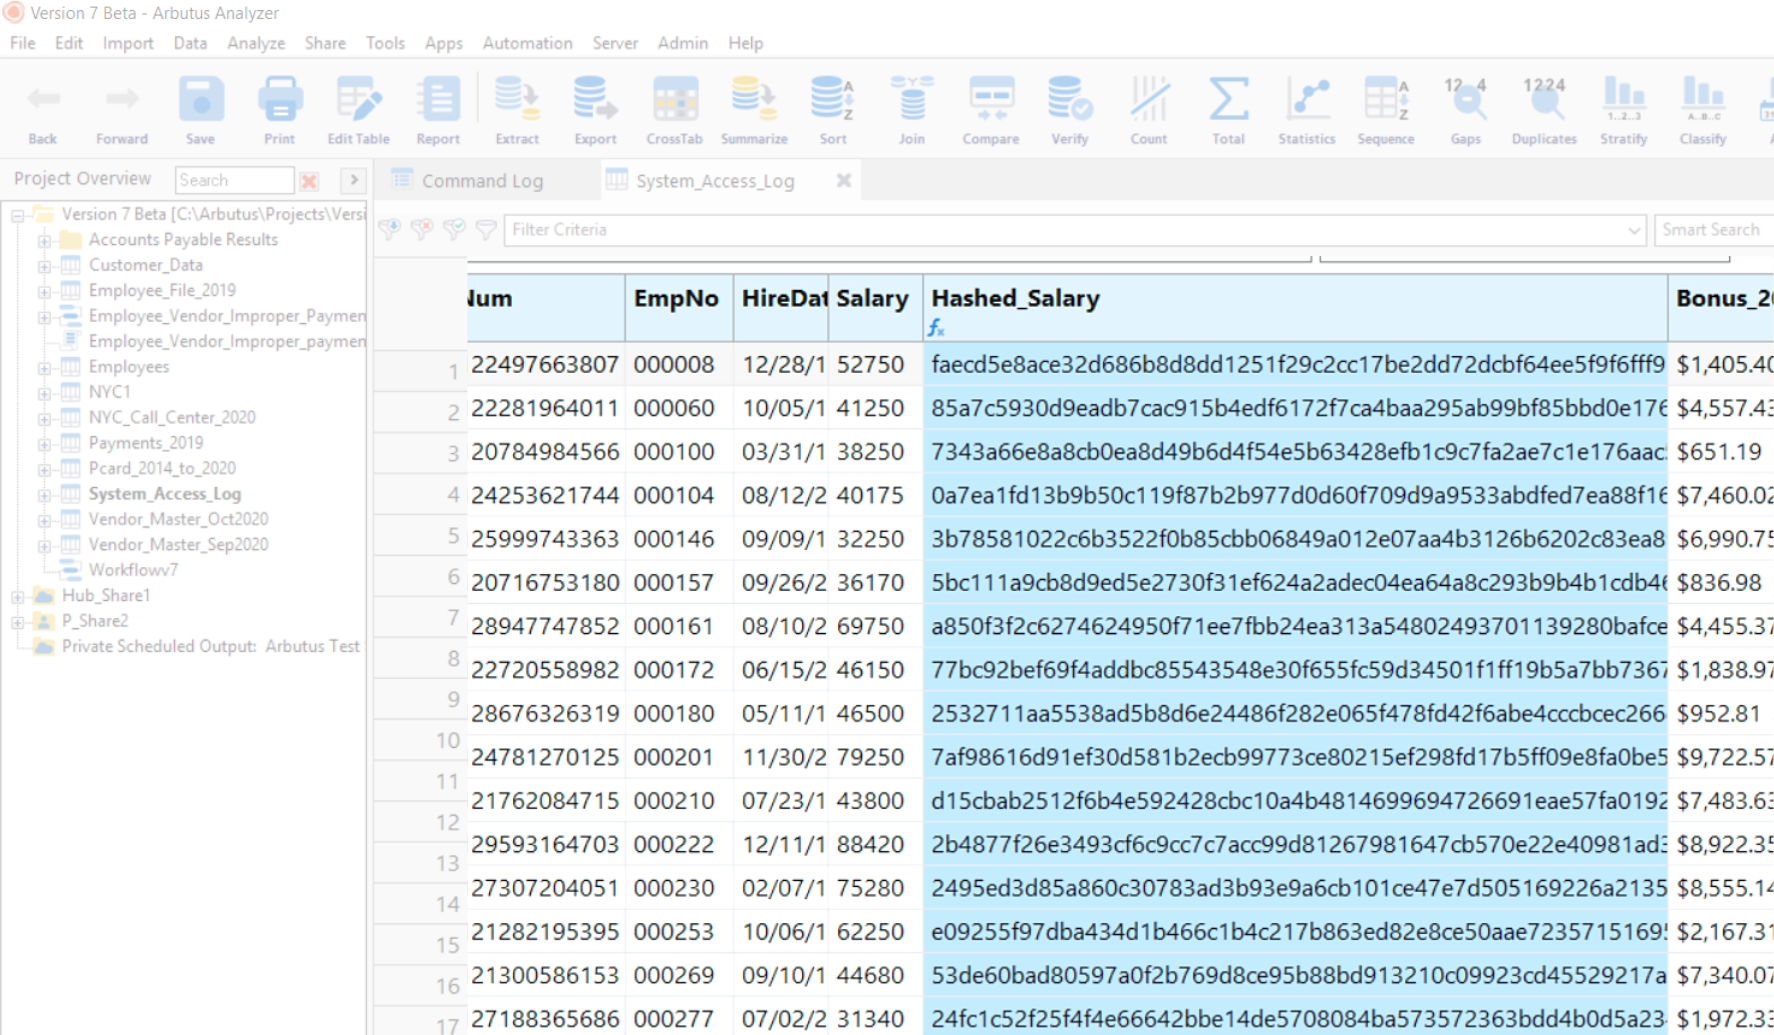
Task: Expand the Payments_2019 item
Action: point(42,442)
